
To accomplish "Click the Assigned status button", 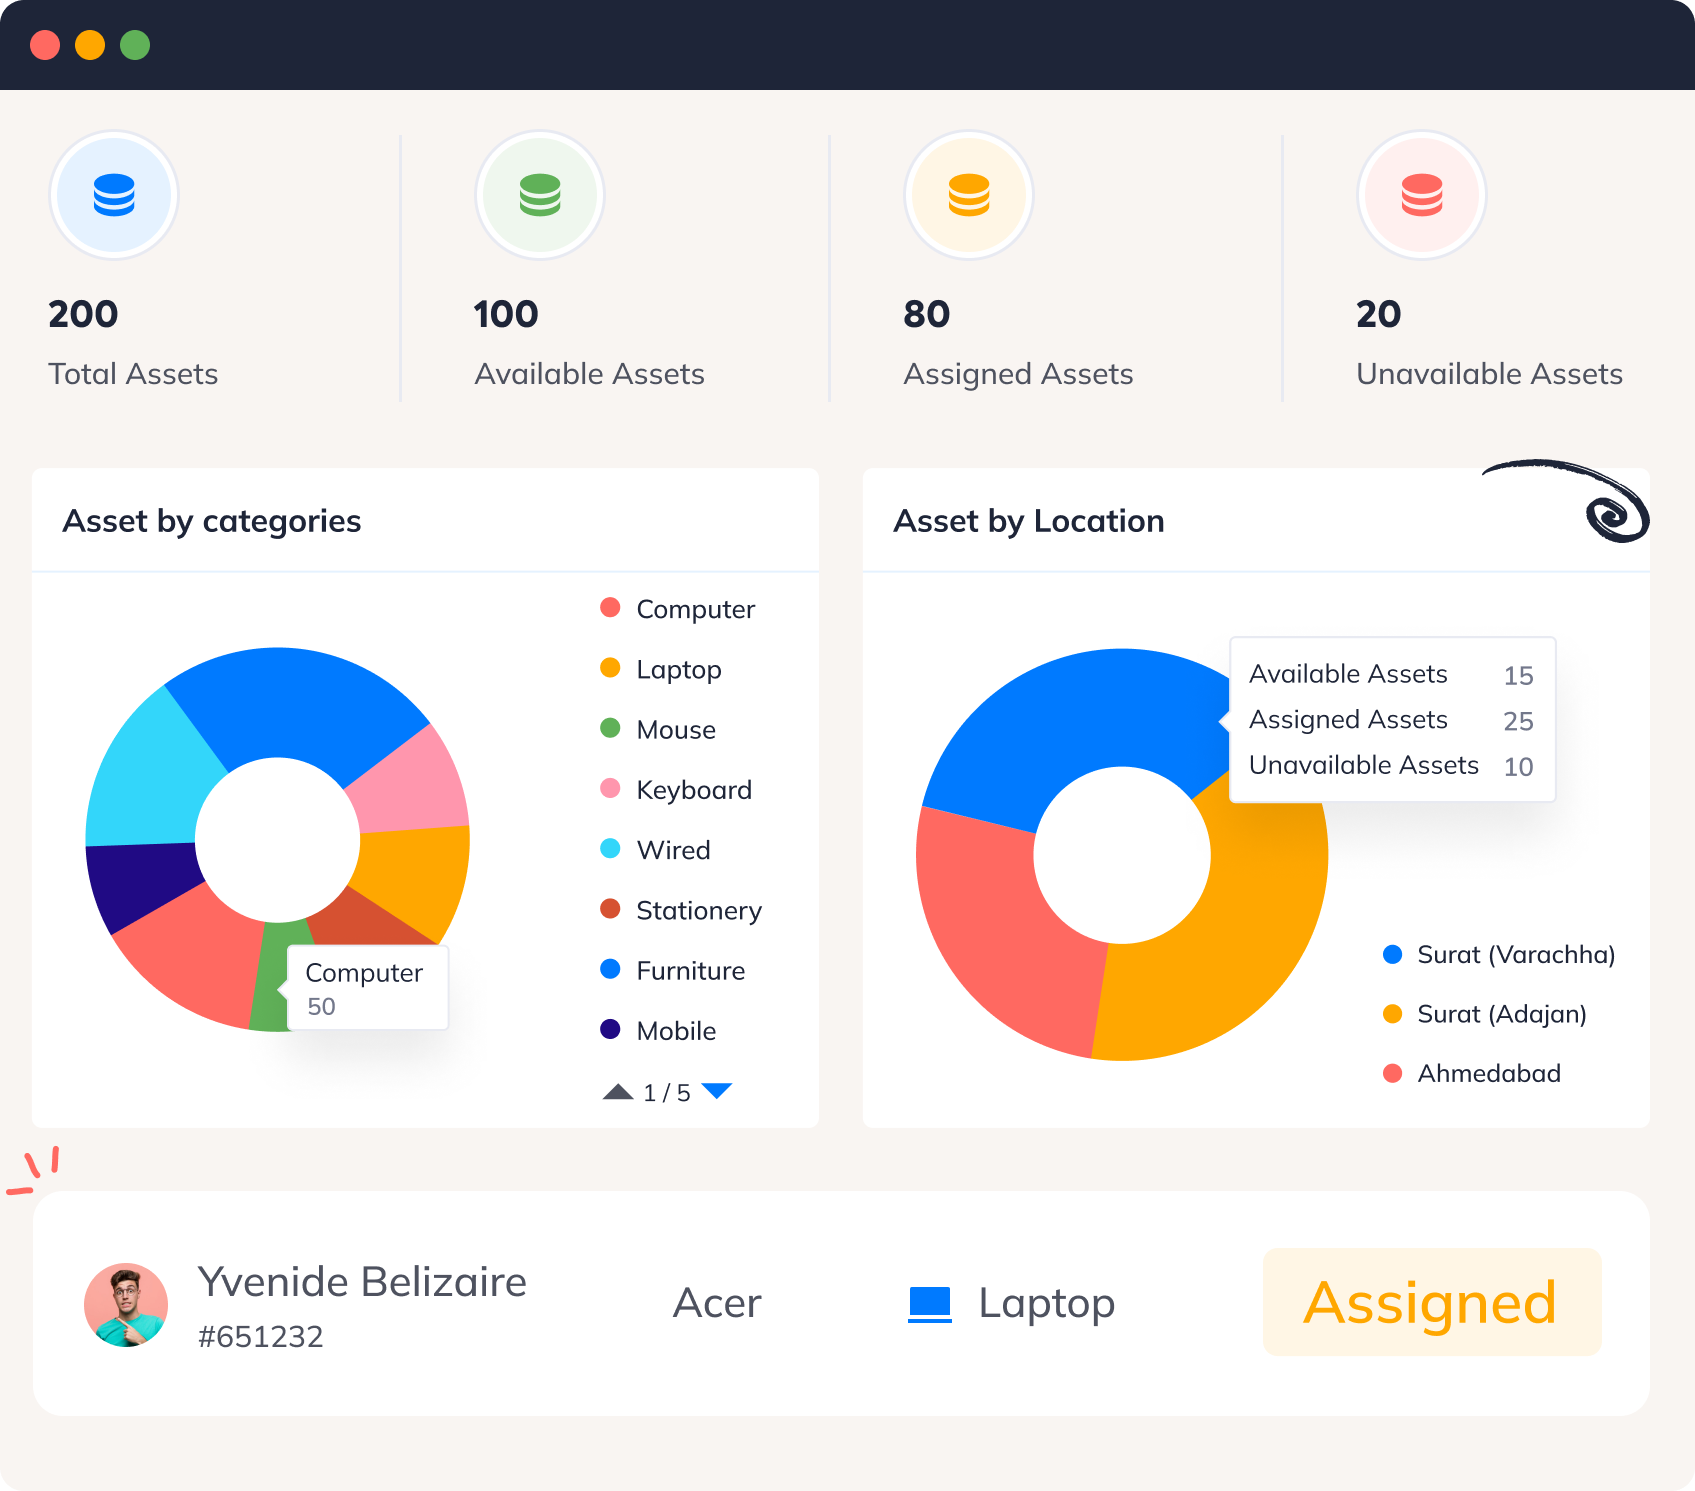I will 1432,1302.
